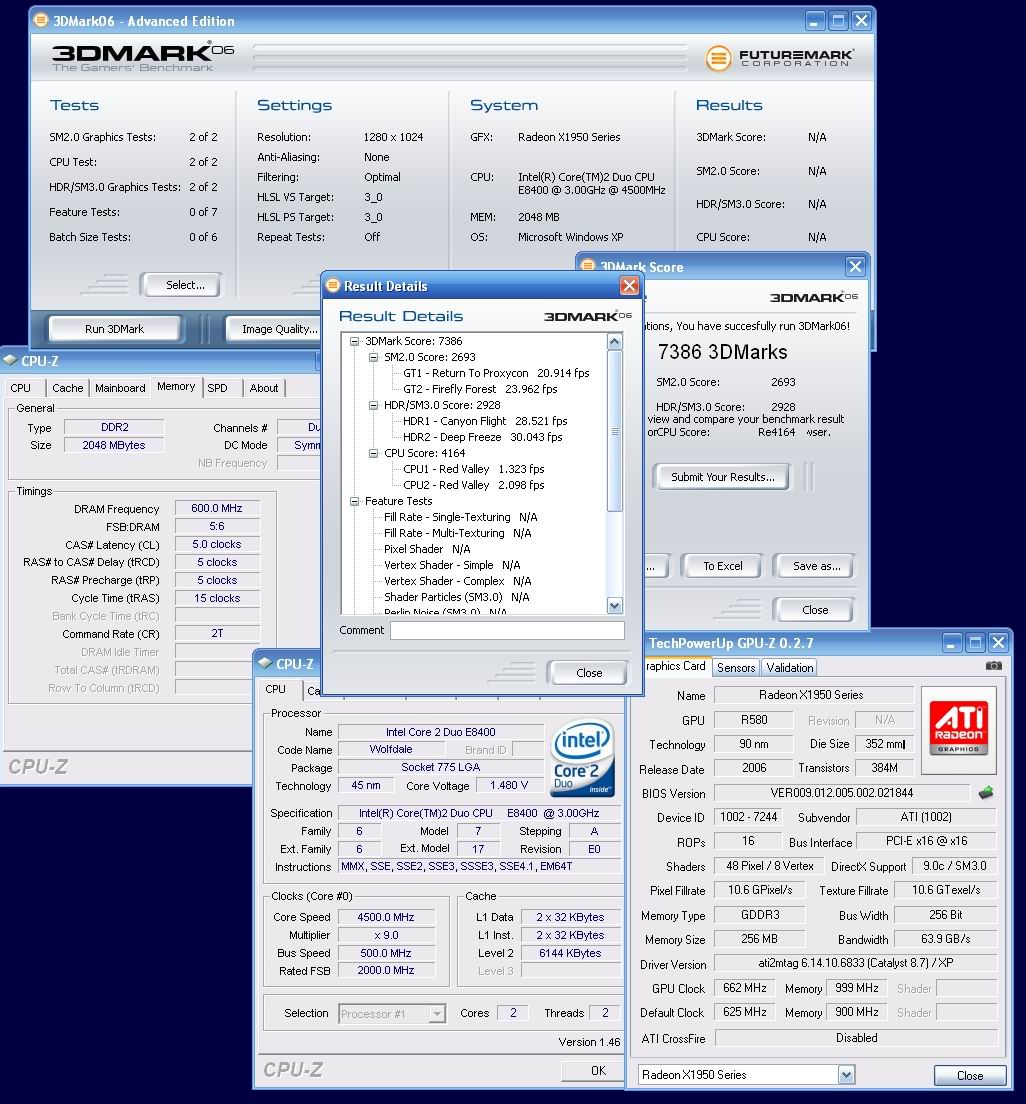Select Fill Rate - Single-Texturing row
Screen dimensions: 1026x1104
[x=461, y=518]
